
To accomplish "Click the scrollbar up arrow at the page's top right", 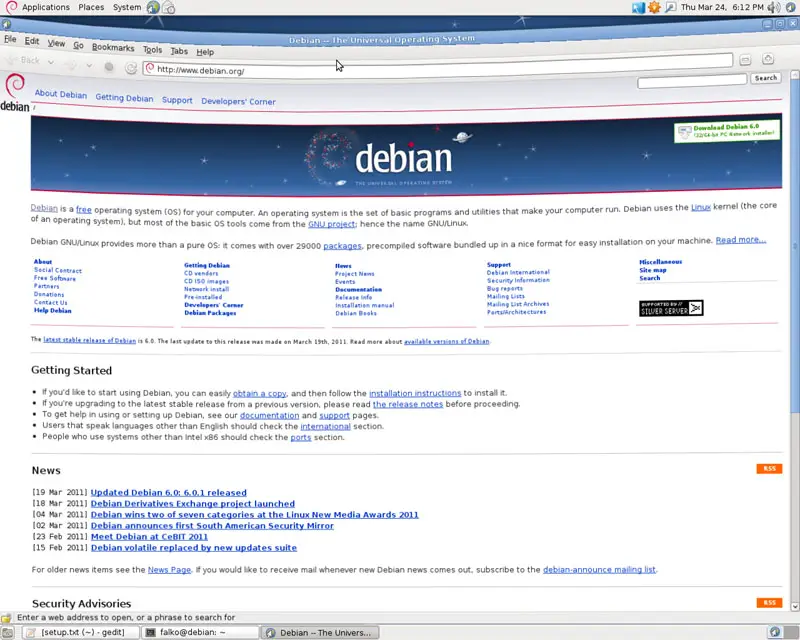I will coord(794,75).
